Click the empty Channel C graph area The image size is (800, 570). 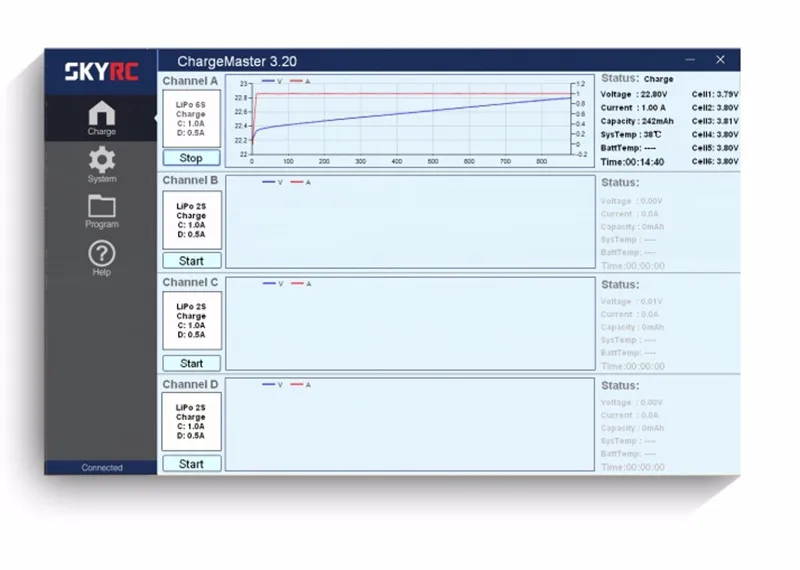pos(410,324)
